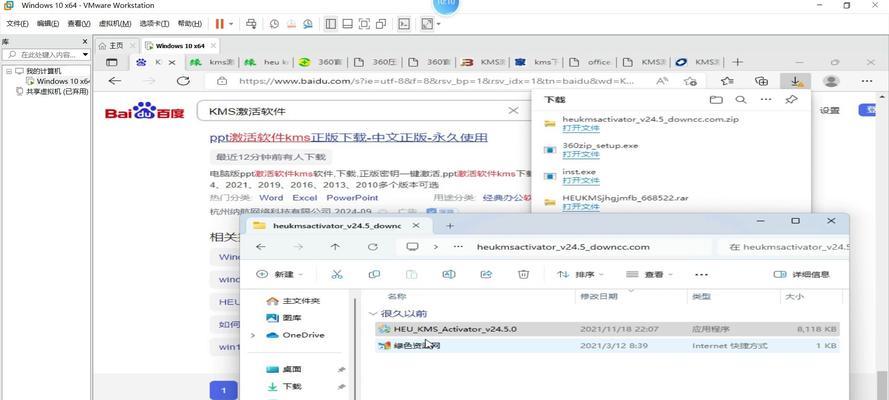
Task: Open a new Edge browser tab
Action: pos(736,62)
